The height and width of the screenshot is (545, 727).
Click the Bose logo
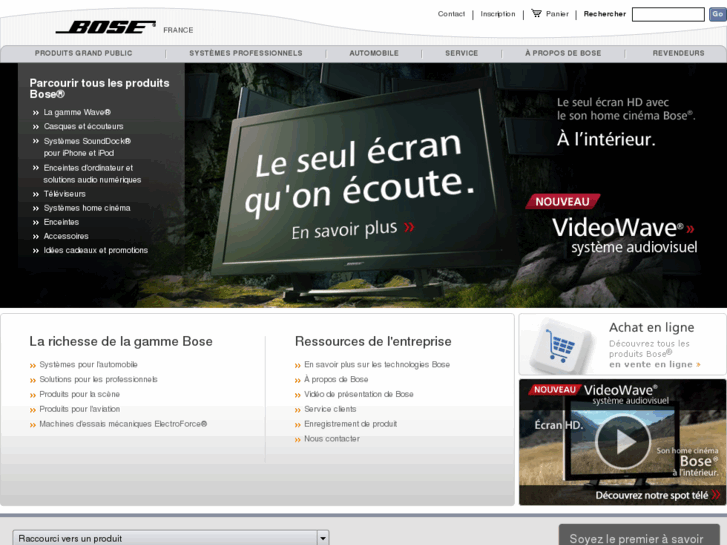pos(106,27)
